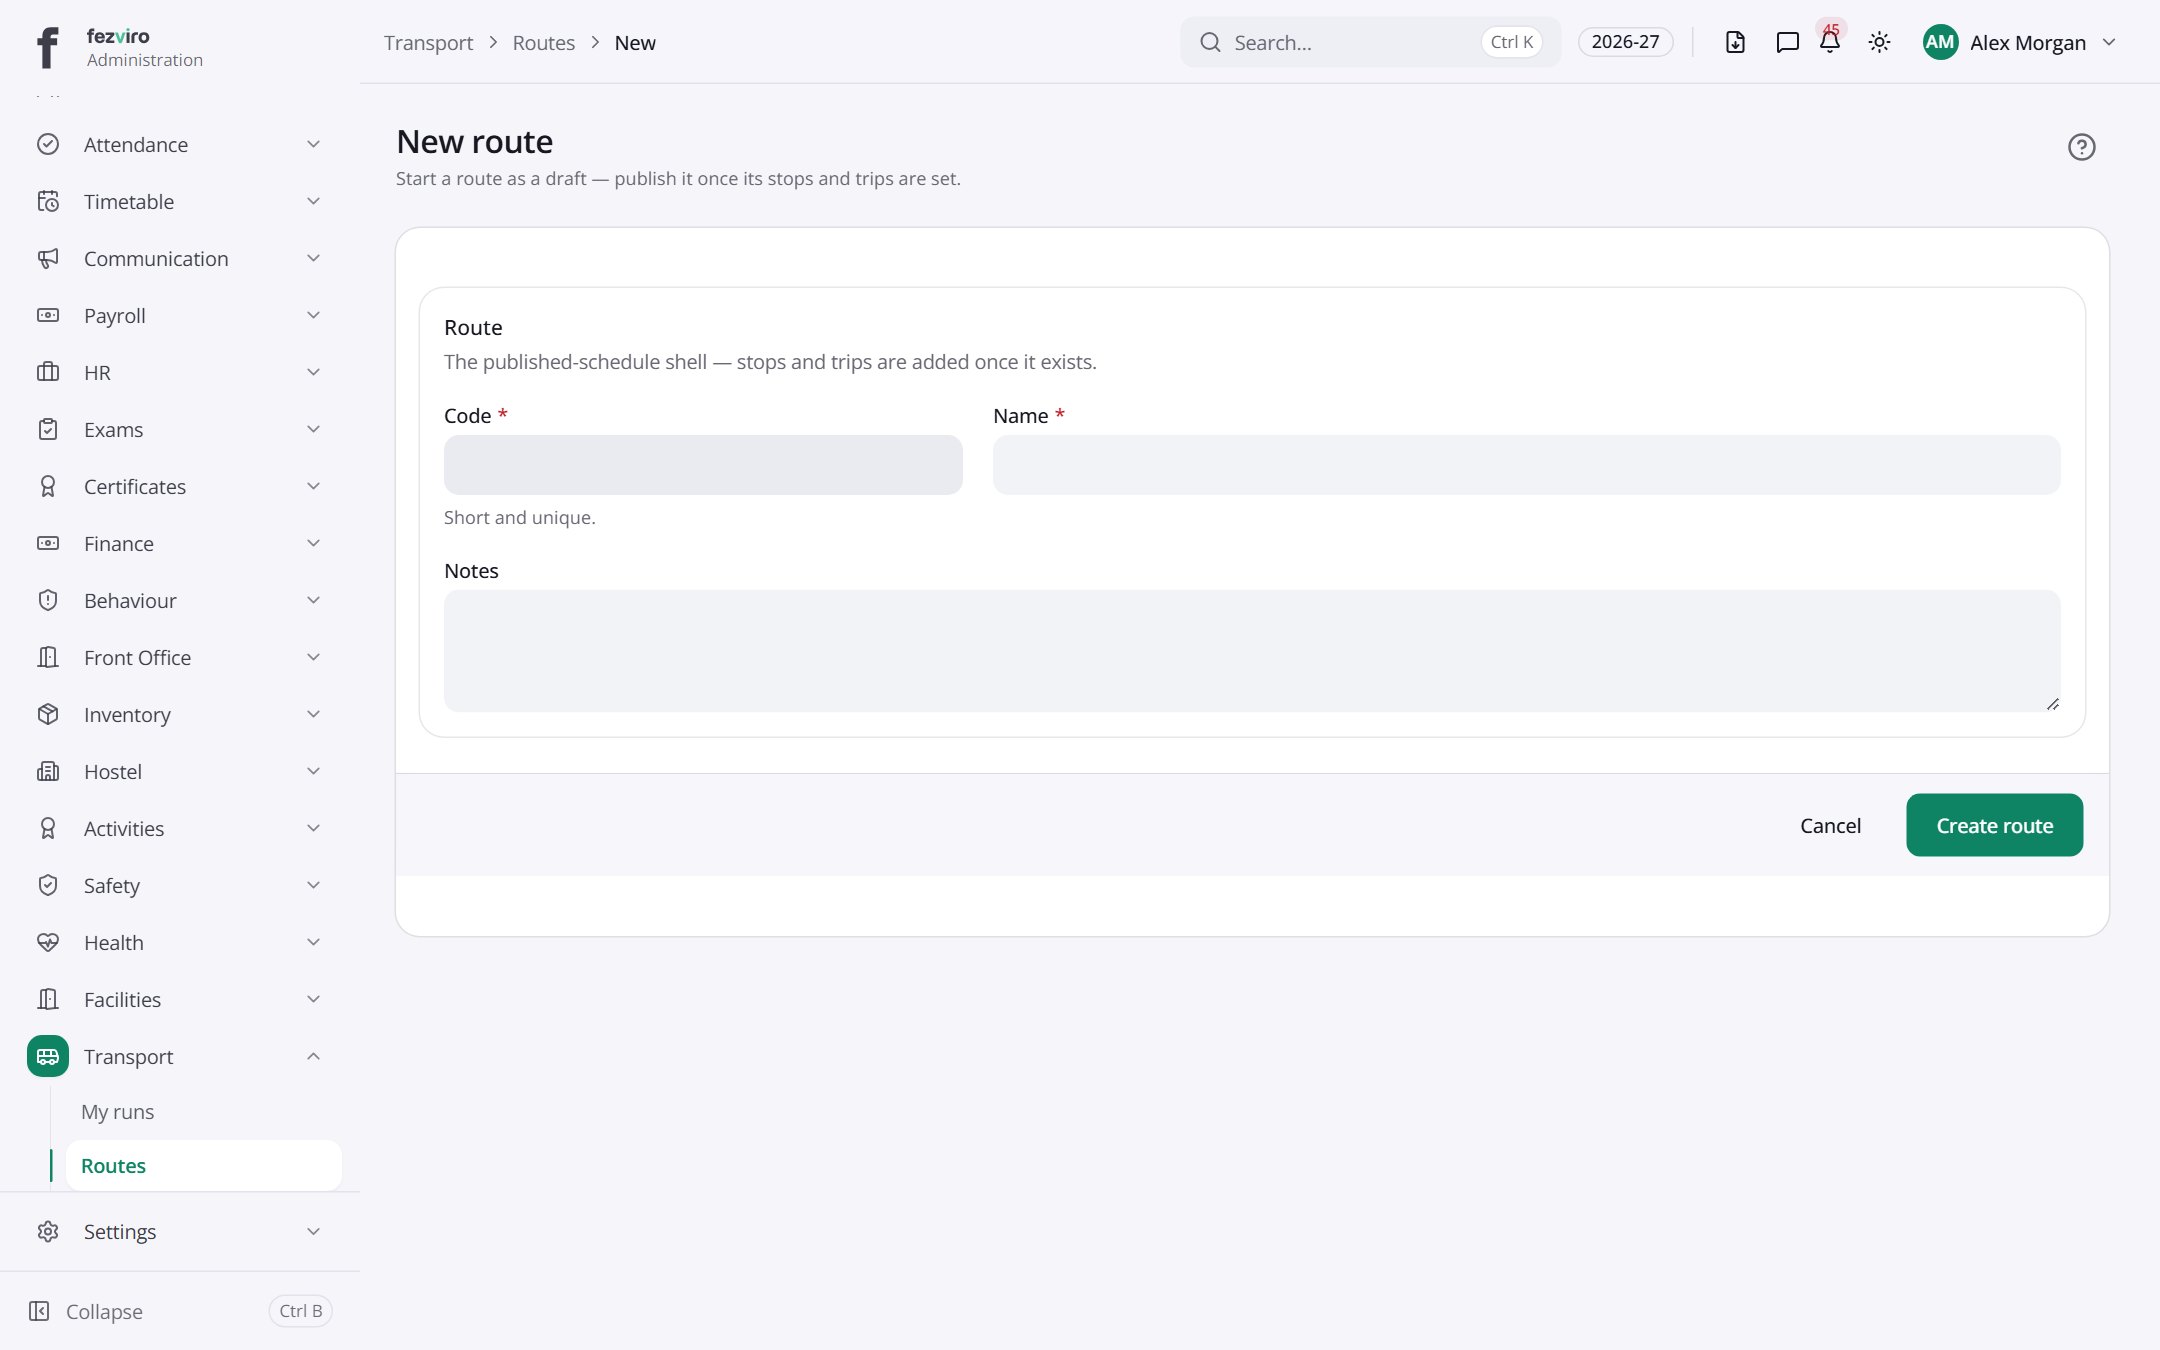Viewport: 2160px width, 1350px height.
Task: Click the Safety shield icon
Action: point(48,885)
